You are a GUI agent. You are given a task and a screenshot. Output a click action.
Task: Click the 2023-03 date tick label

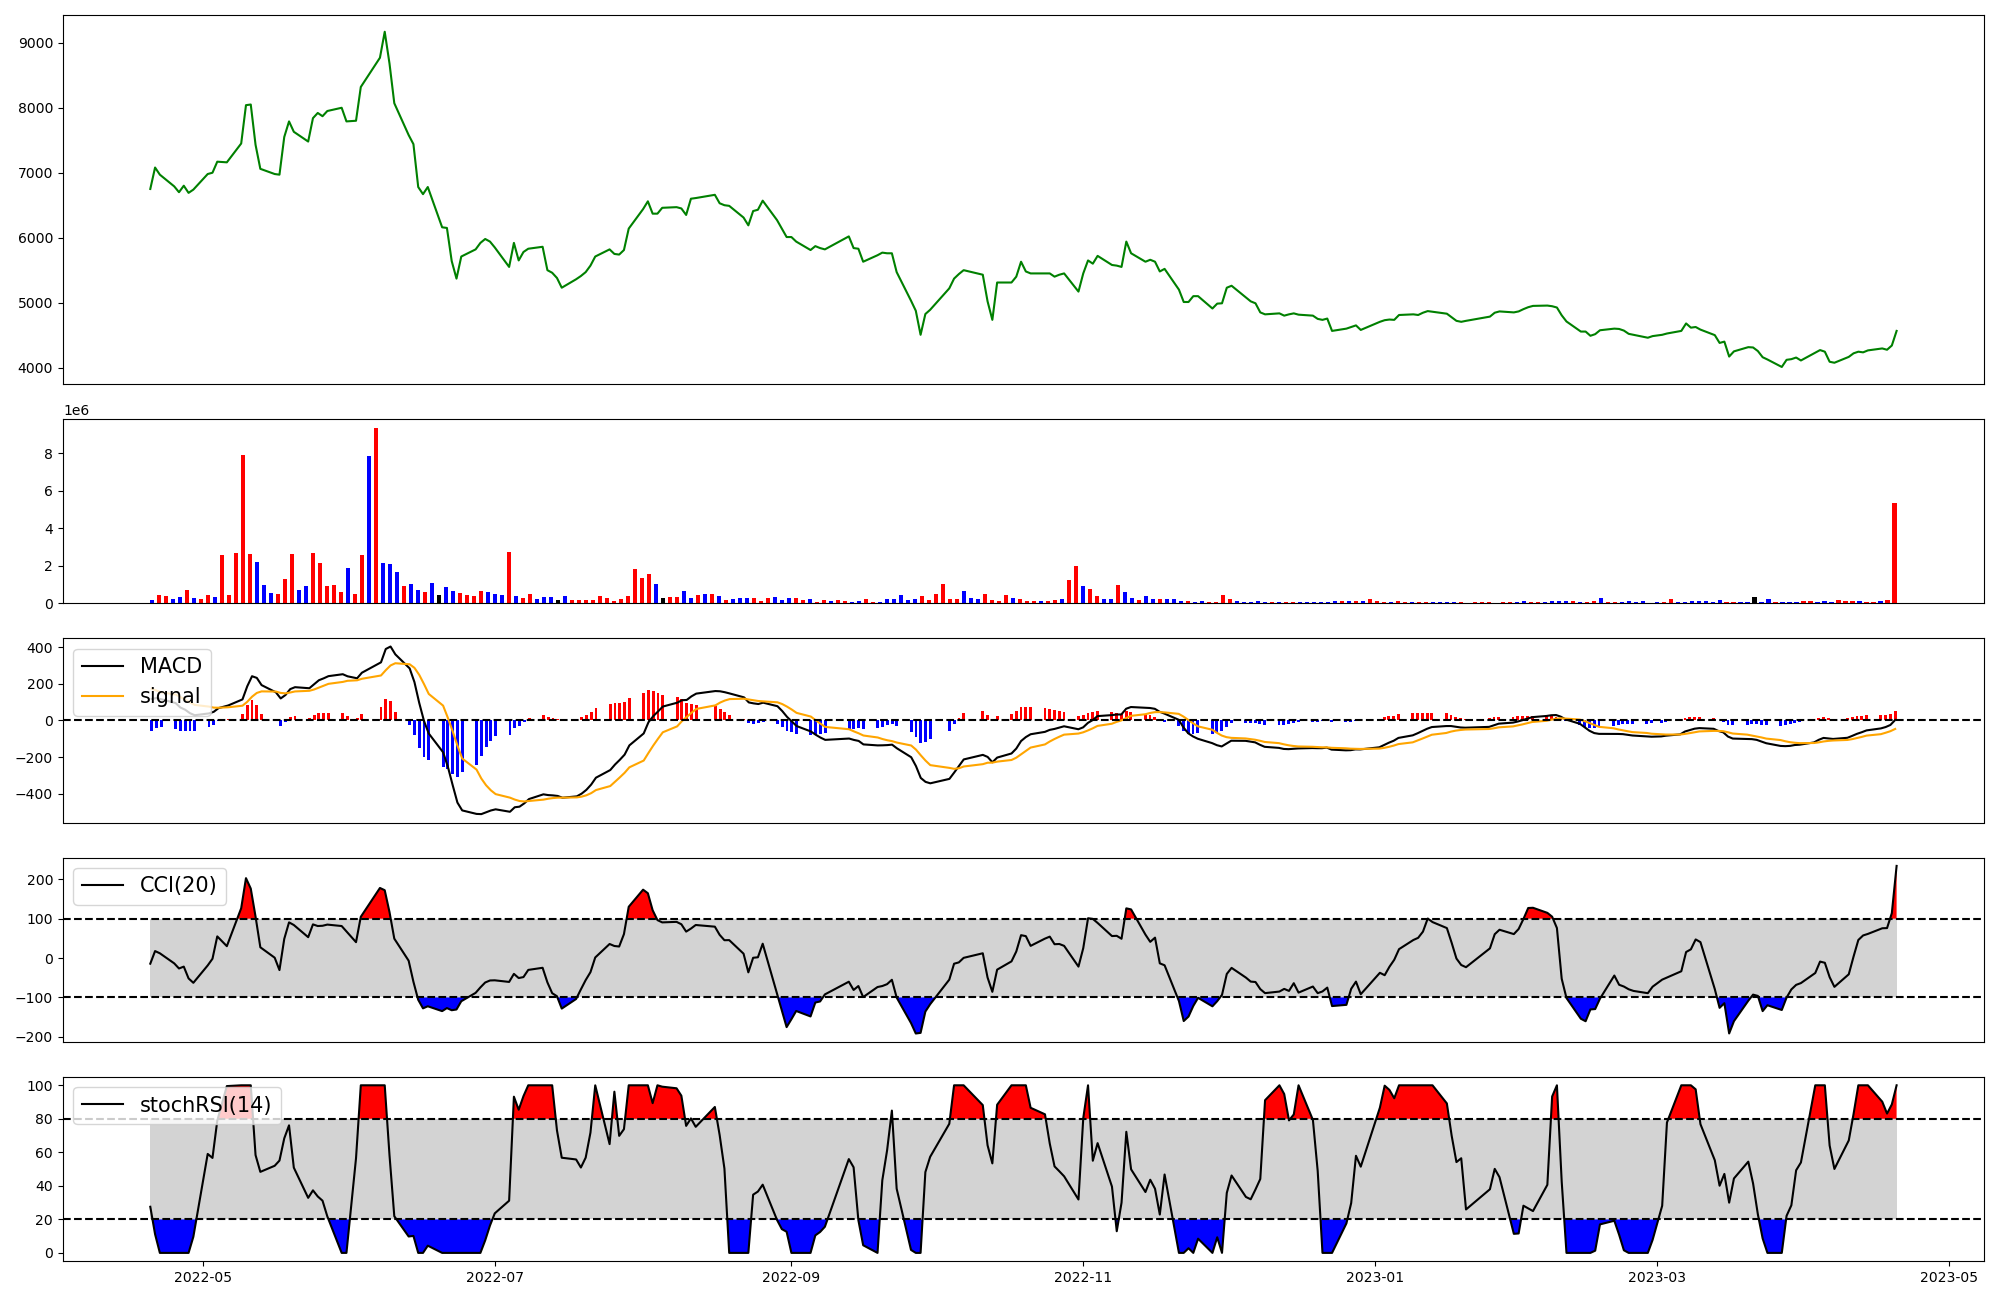point(1658,1277)
